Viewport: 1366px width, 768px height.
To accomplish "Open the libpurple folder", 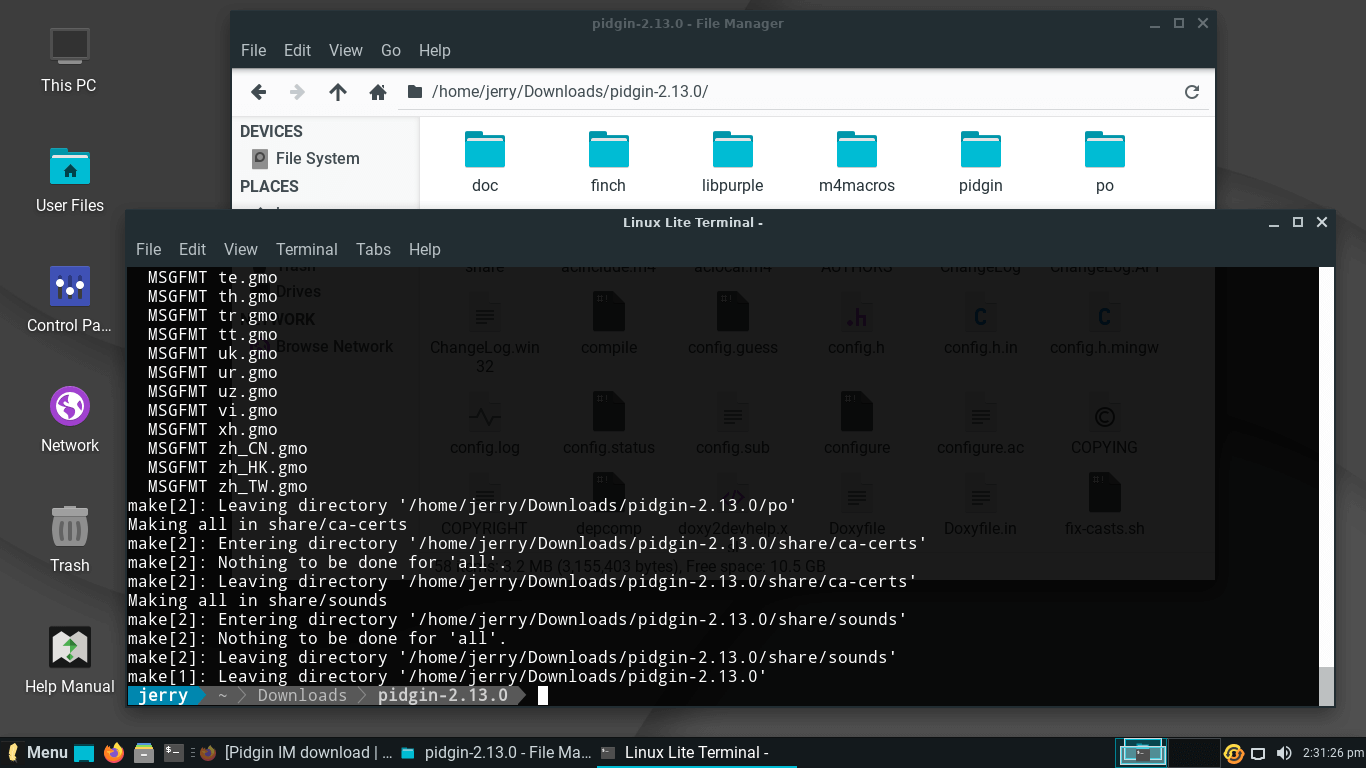I will coord(732,161).
